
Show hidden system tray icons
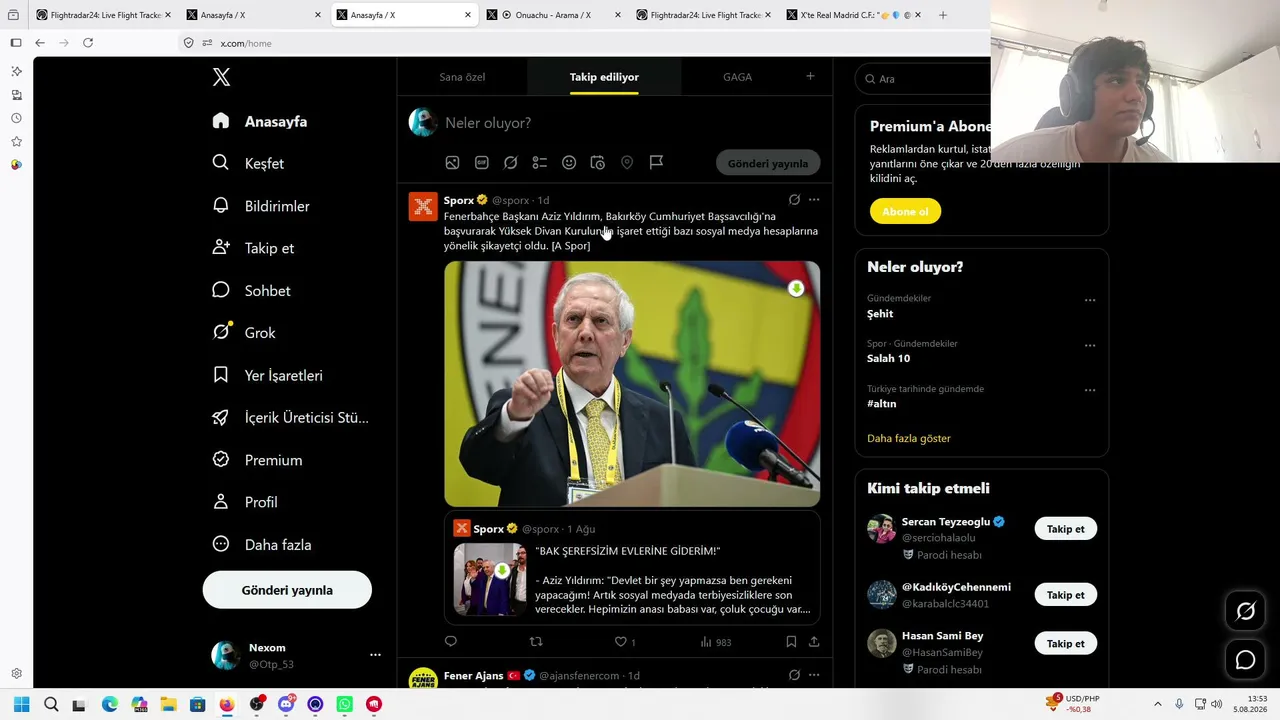click(1158, 704)
